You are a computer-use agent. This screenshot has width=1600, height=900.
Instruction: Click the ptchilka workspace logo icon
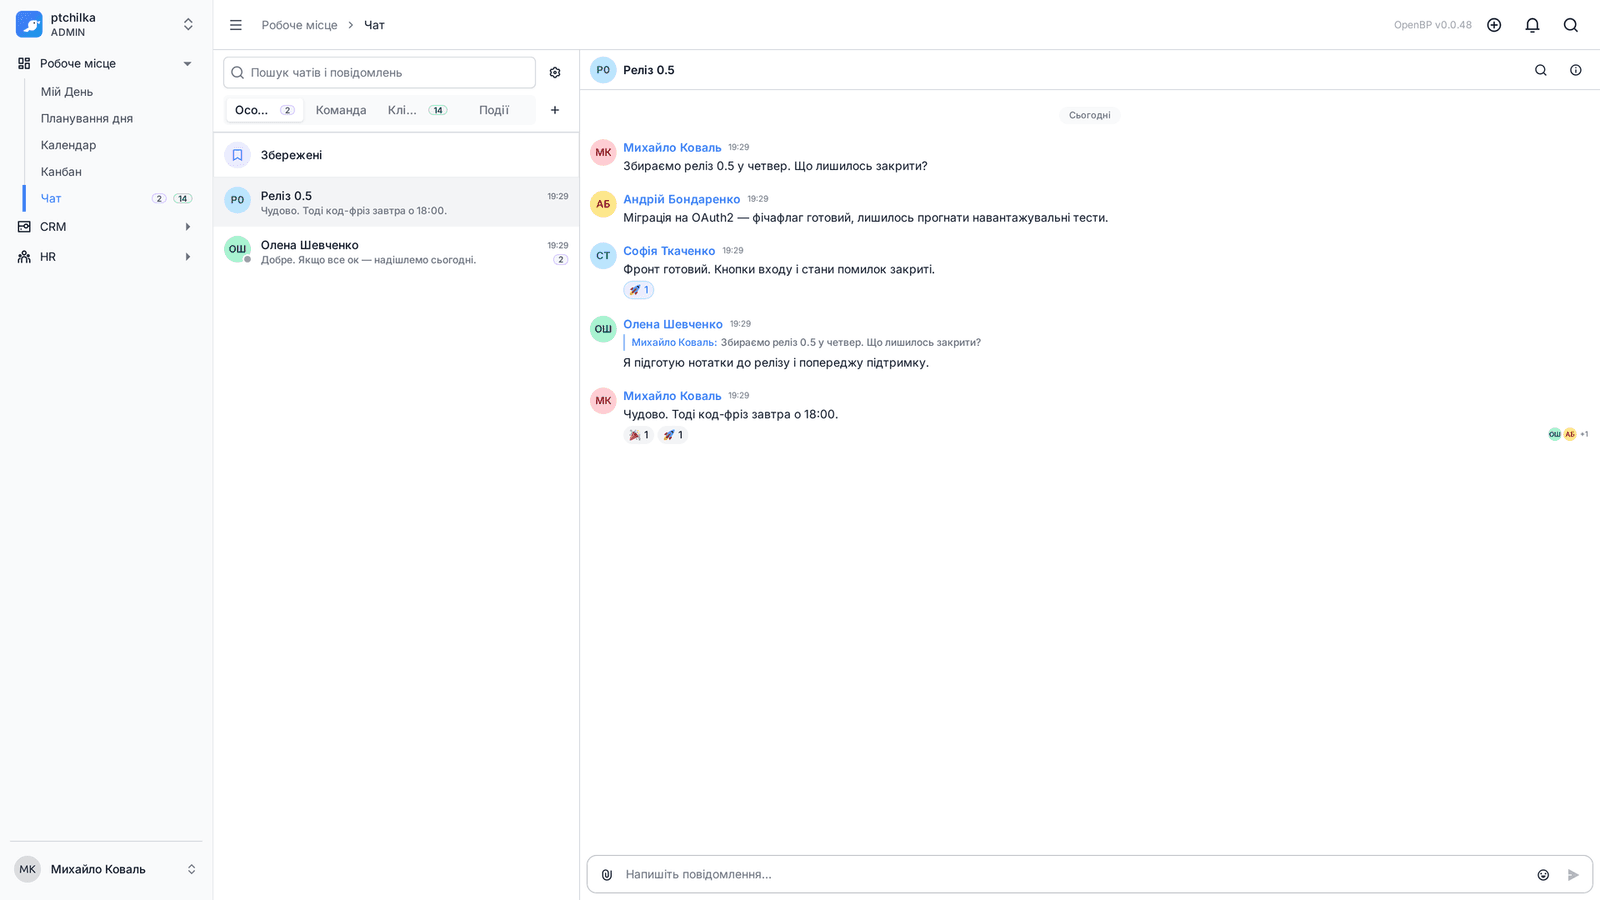point(29,24)
